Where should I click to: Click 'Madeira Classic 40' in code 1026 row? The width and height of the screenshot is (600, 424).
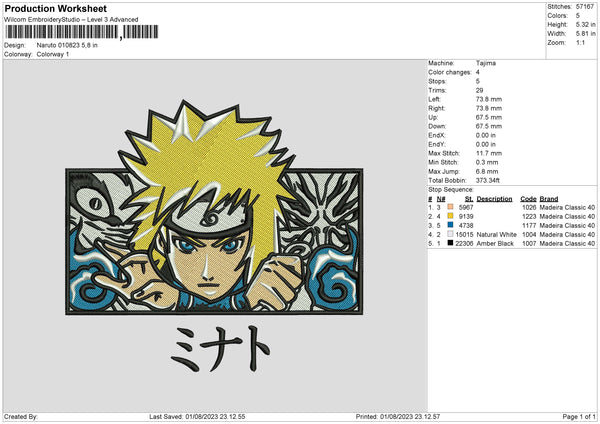567,207
